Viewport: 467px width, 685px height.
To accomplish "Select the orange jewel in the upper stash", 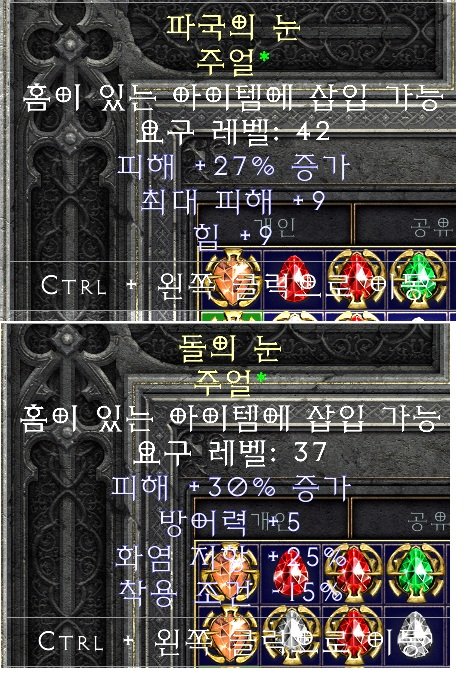I will coord(231,278).
